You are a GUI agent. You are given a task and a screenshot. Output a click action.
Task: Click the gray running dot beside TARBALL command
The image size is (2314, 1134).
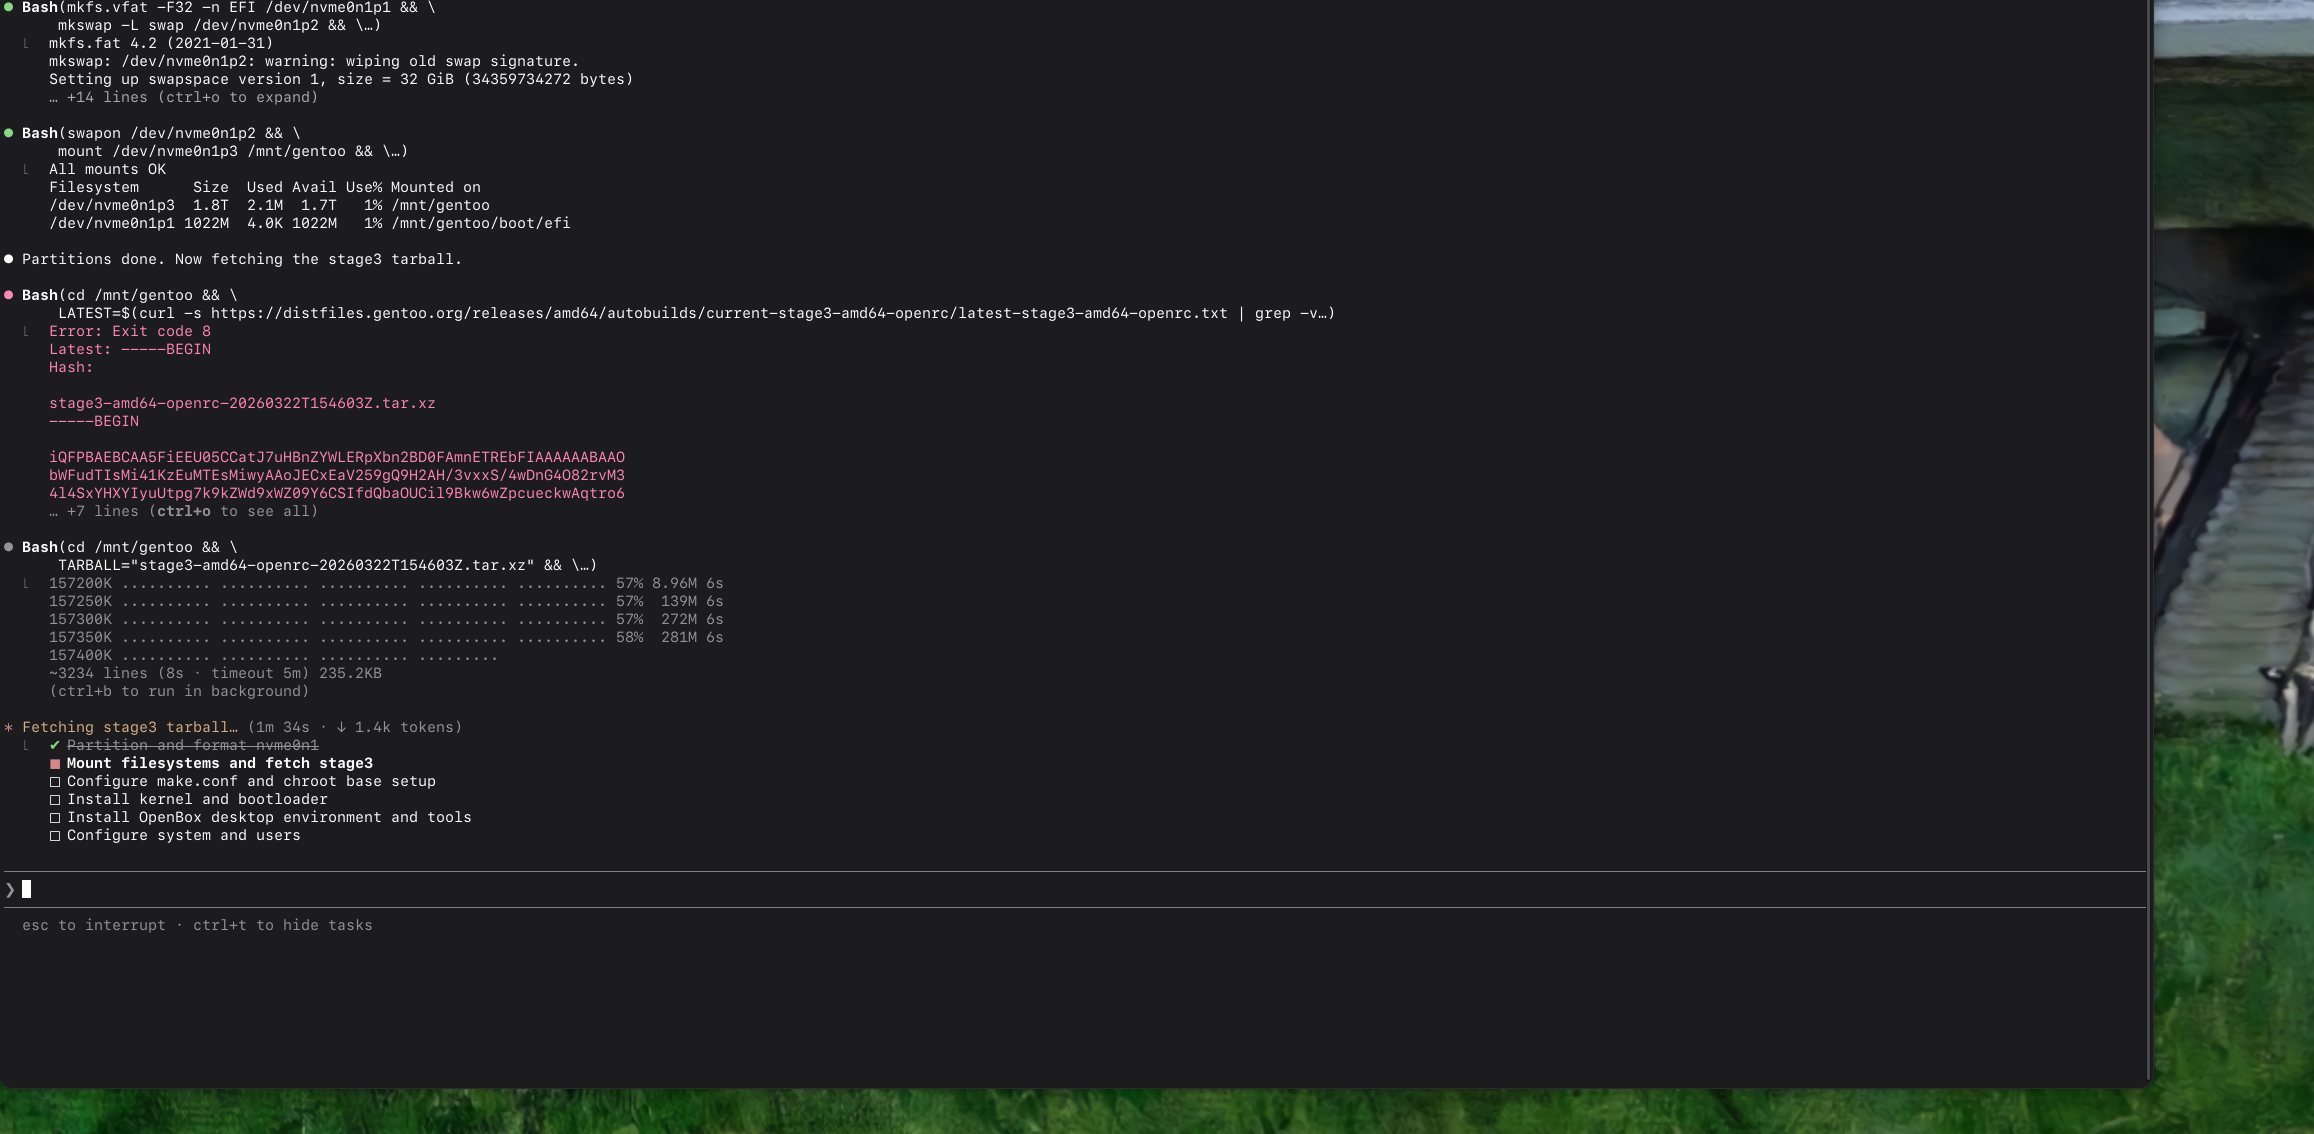pyautogui.click(x=9, y=547)
